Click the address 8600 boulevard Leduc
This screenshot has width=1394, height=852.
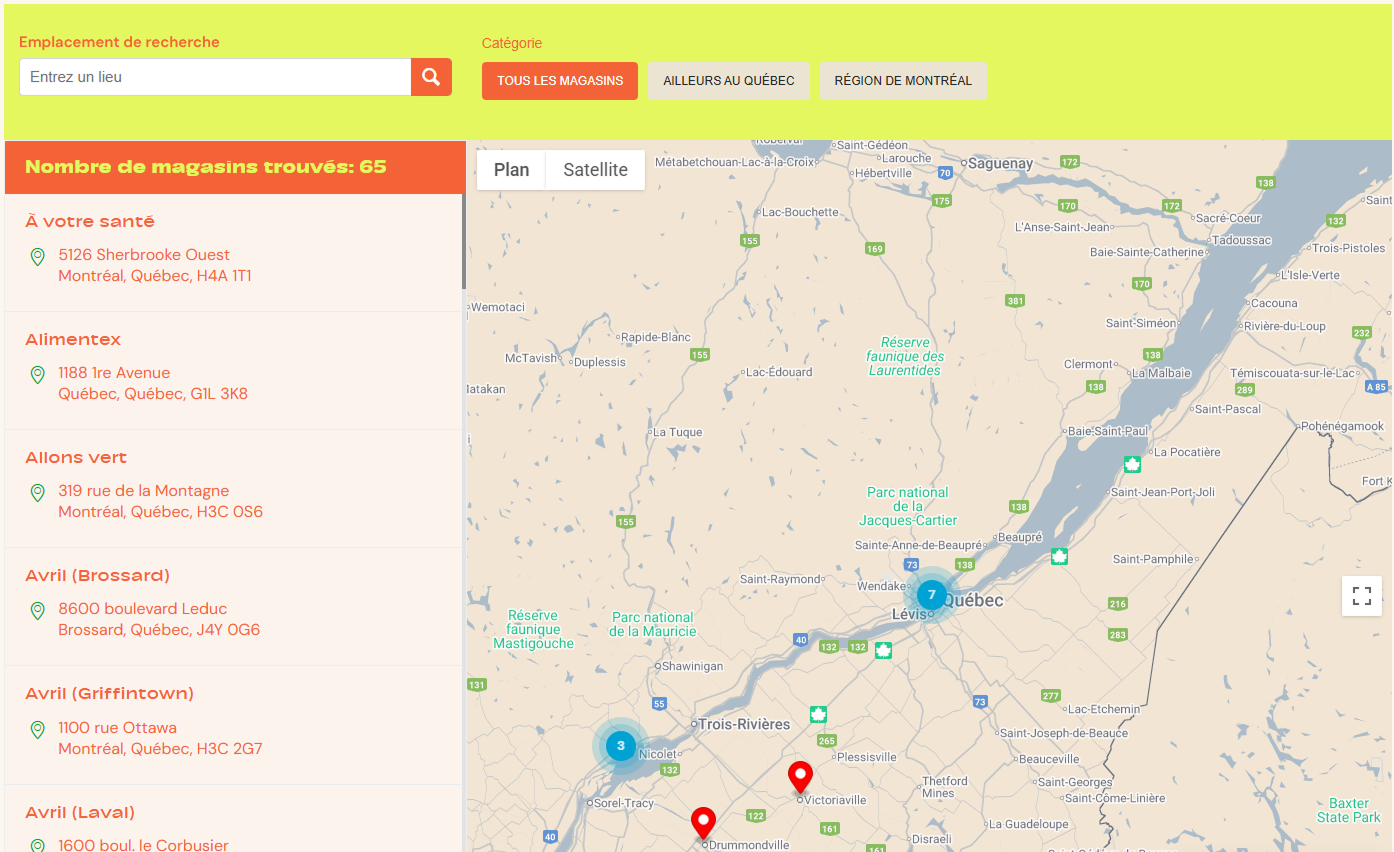click(143, 609)
